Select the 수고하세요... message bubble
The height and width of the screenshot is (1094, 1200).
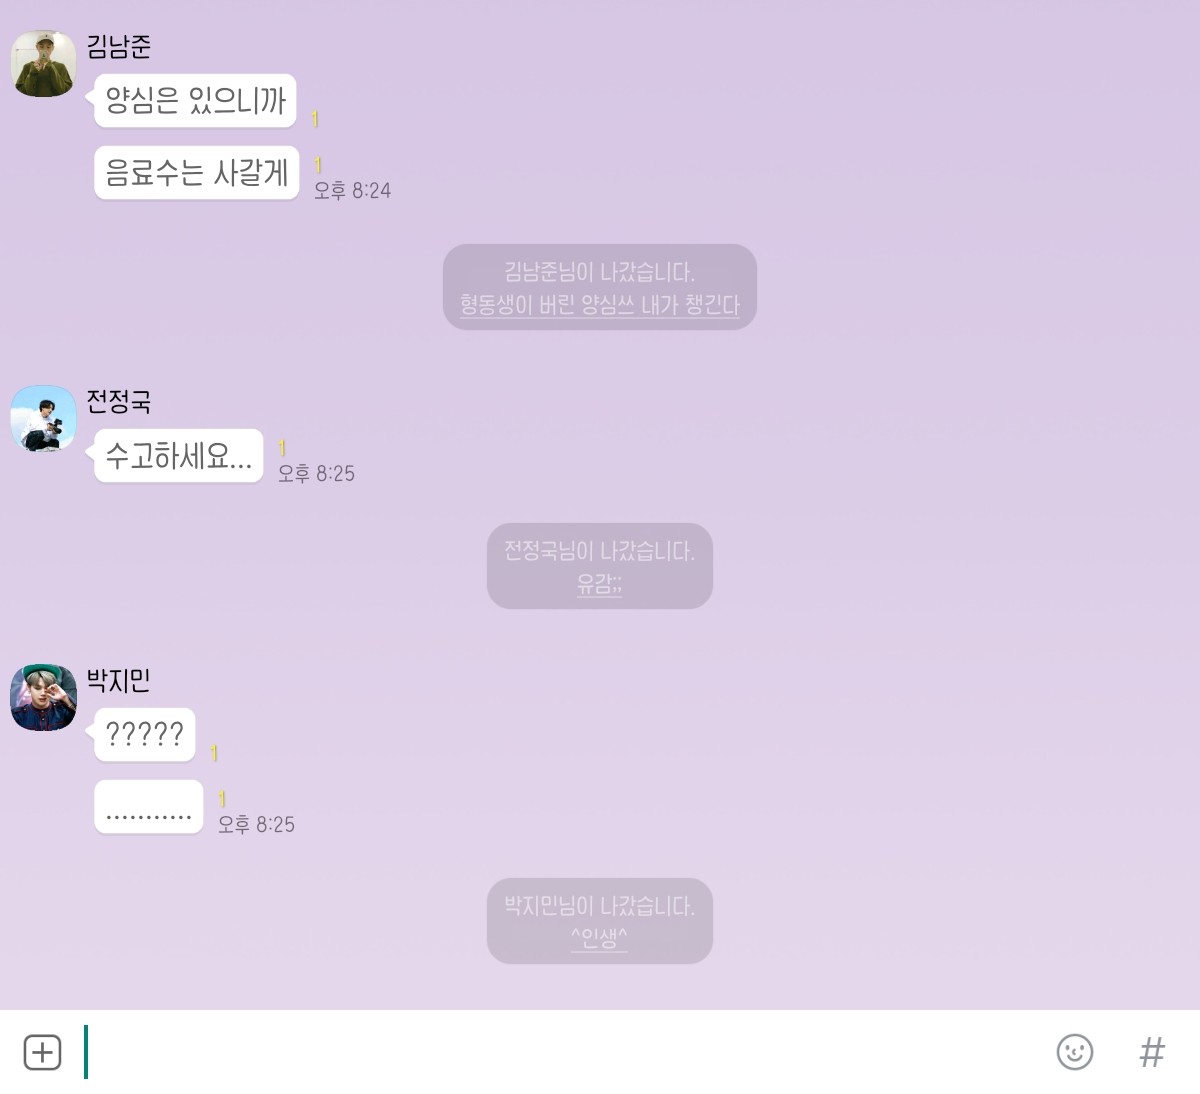(x=179, y=456)
